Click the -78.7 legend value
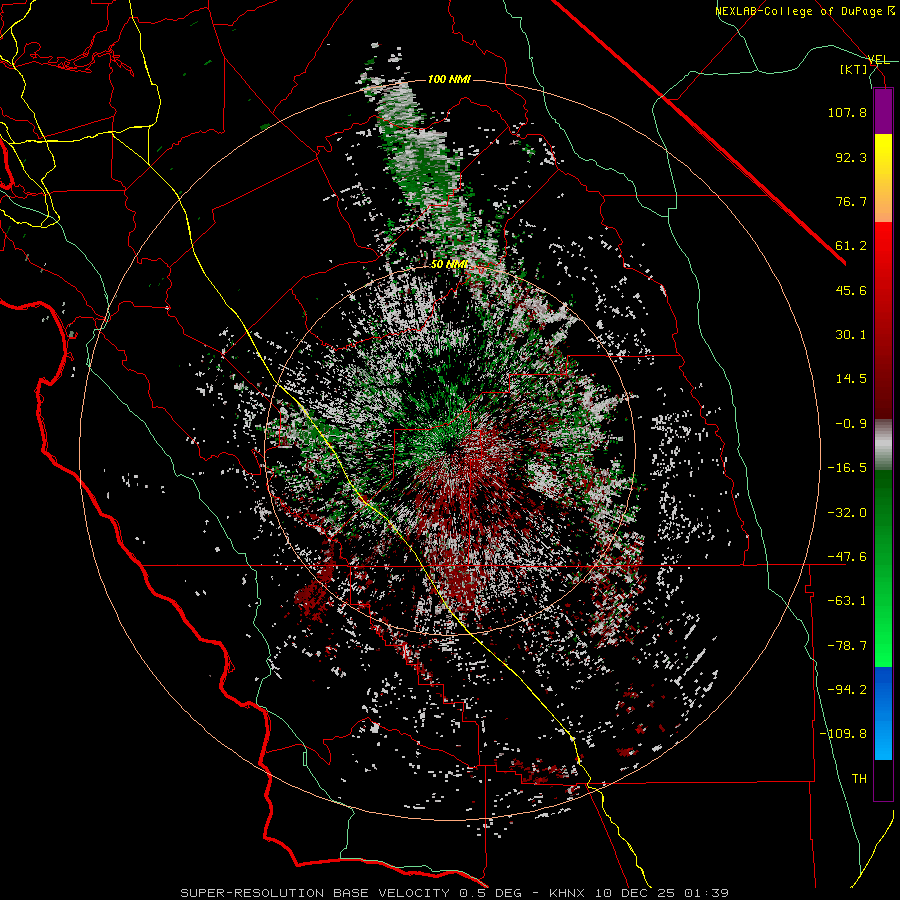 coord(847,645)
